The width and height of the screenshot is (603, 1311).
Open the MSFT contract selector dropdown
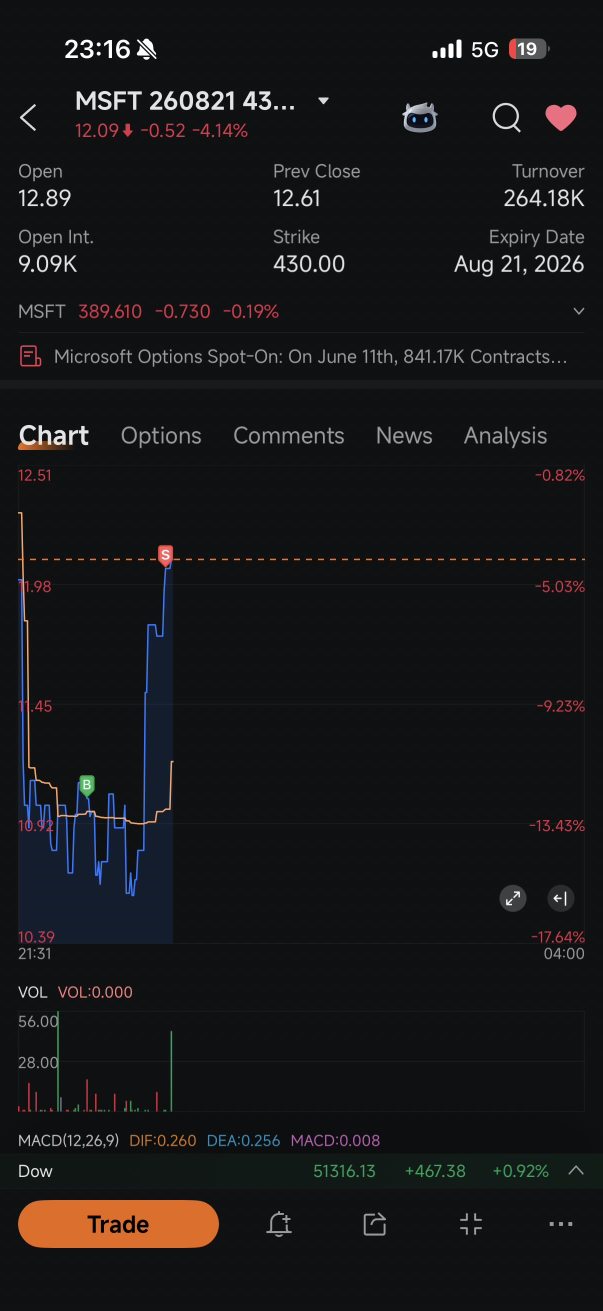(323, 101)
